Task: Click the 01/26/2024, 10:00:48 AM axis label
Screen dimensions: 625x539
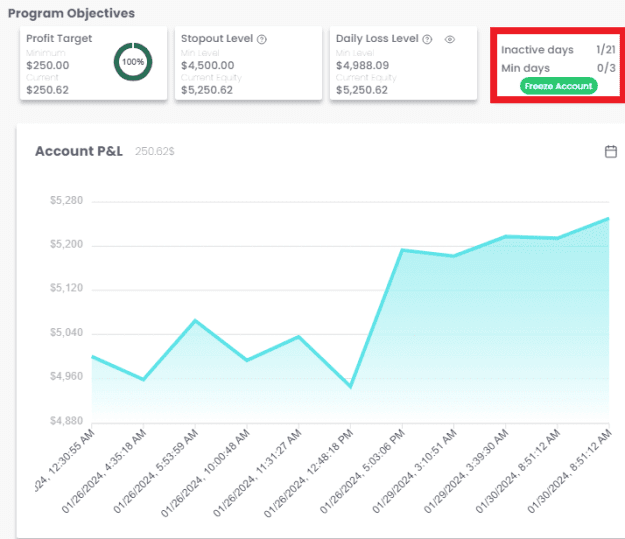Action: pos(206,473)
